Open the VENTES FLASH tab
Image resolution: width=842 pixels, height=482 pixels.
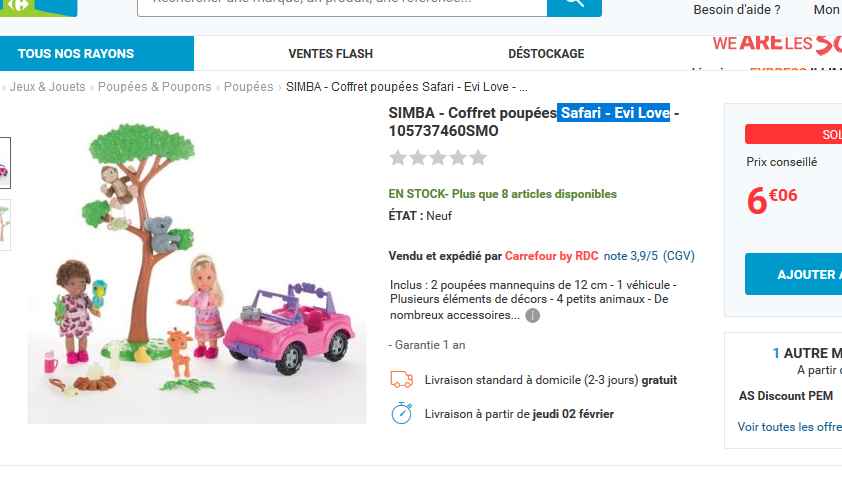click(x=330, y=54)
